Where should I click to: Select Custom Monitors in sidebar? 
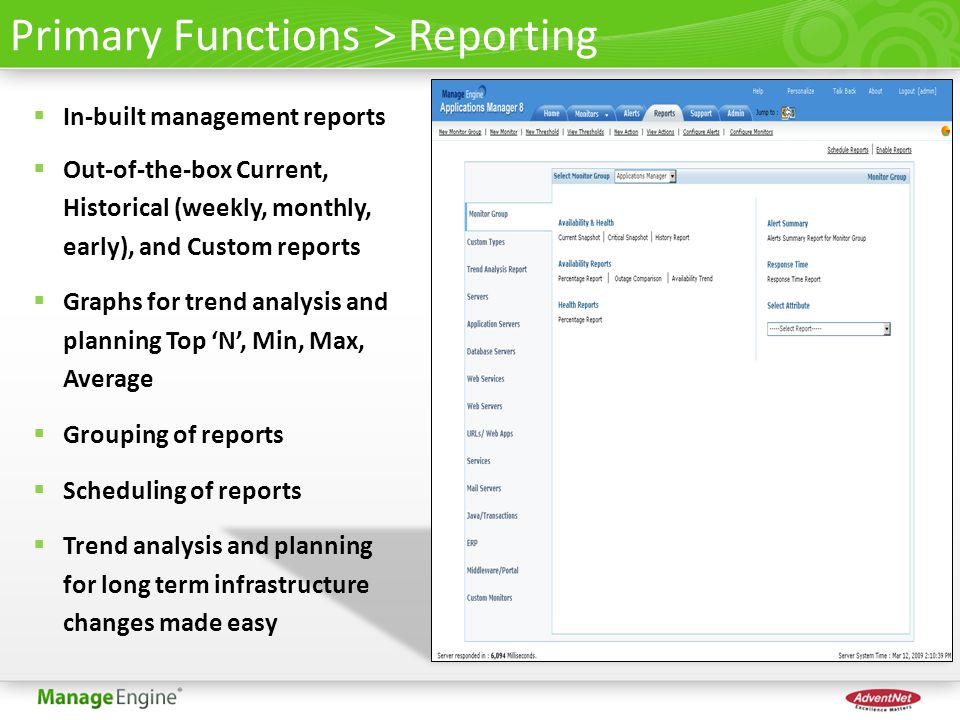(x=489, y=598)
